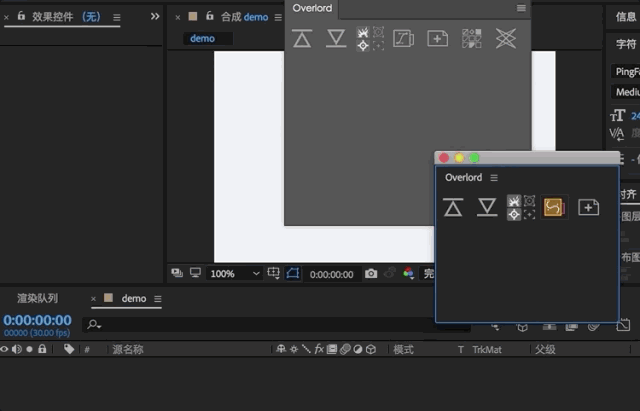Click the label tag column header
The image size is (640, 411).
(x=69, y=349)
